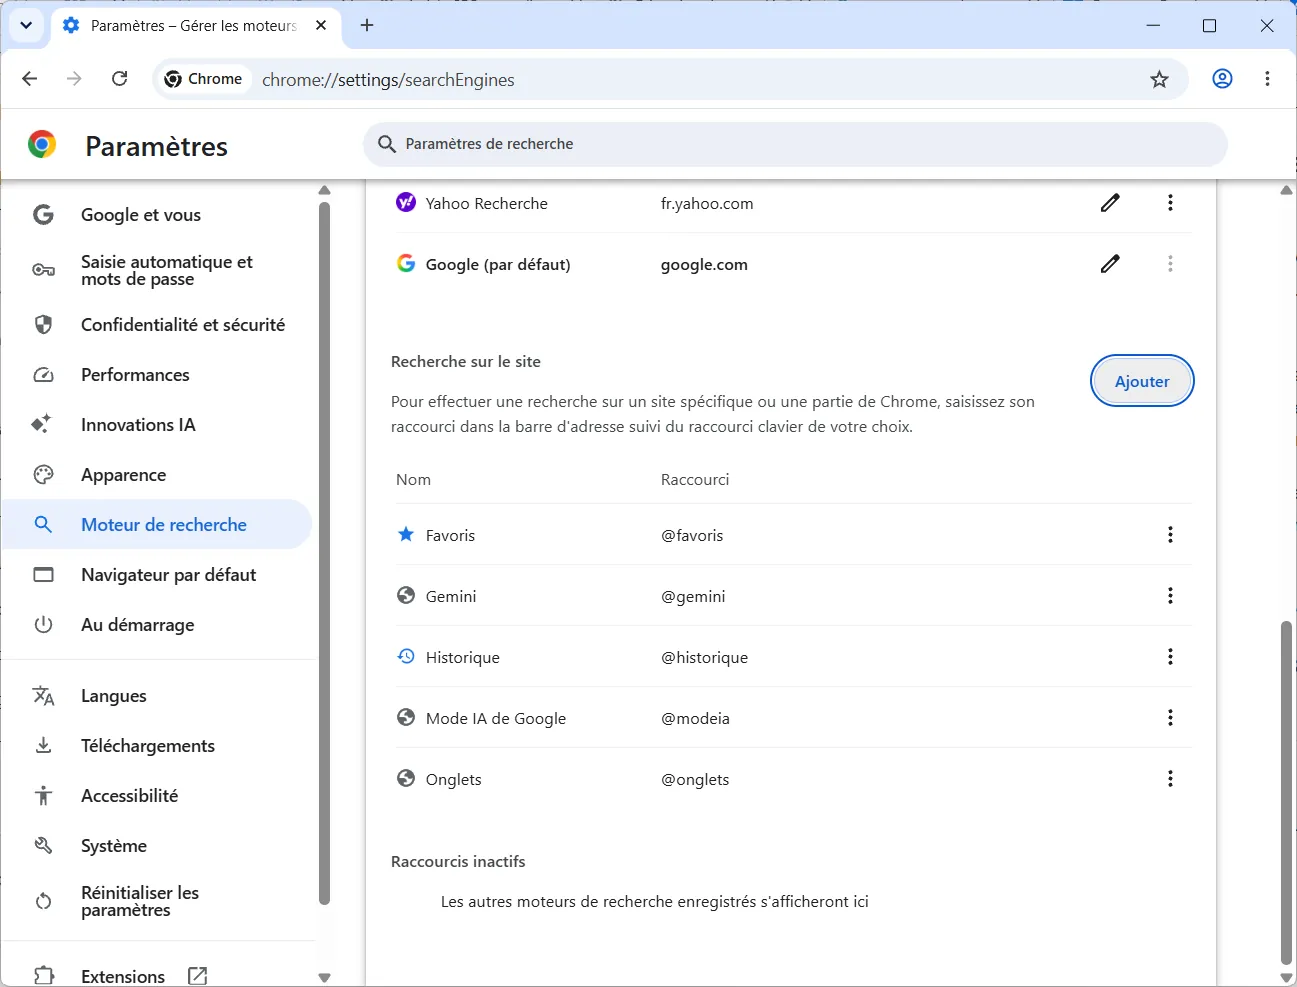Image resolution: width=1297 pixels, height=987 pixels.
Task: Click the google.com shortcut text
Action: pyautogui.click(x=704, y=265)
